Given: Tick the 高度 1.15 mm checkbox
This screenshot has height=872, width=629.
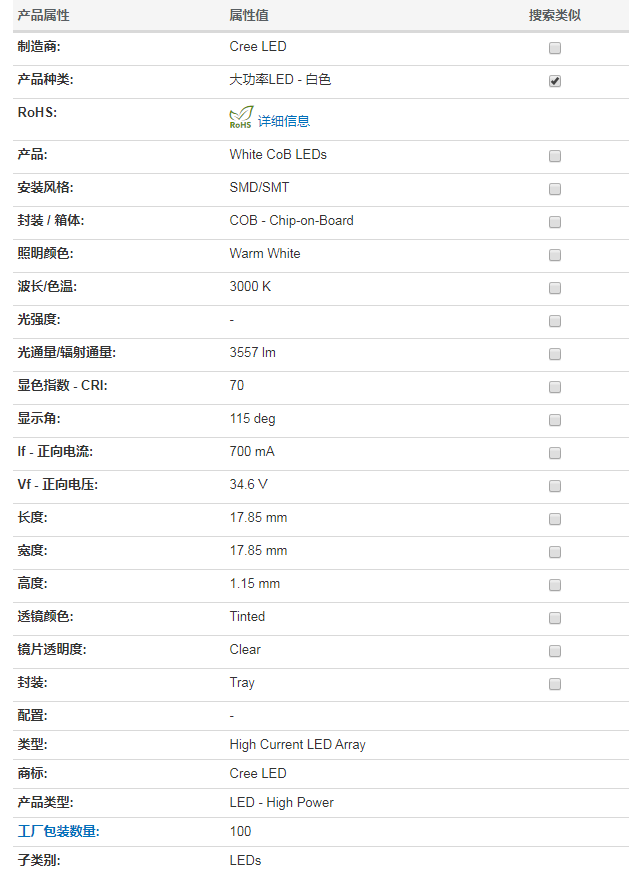Looking at the screenshot, I should click(x=554, y=585).
